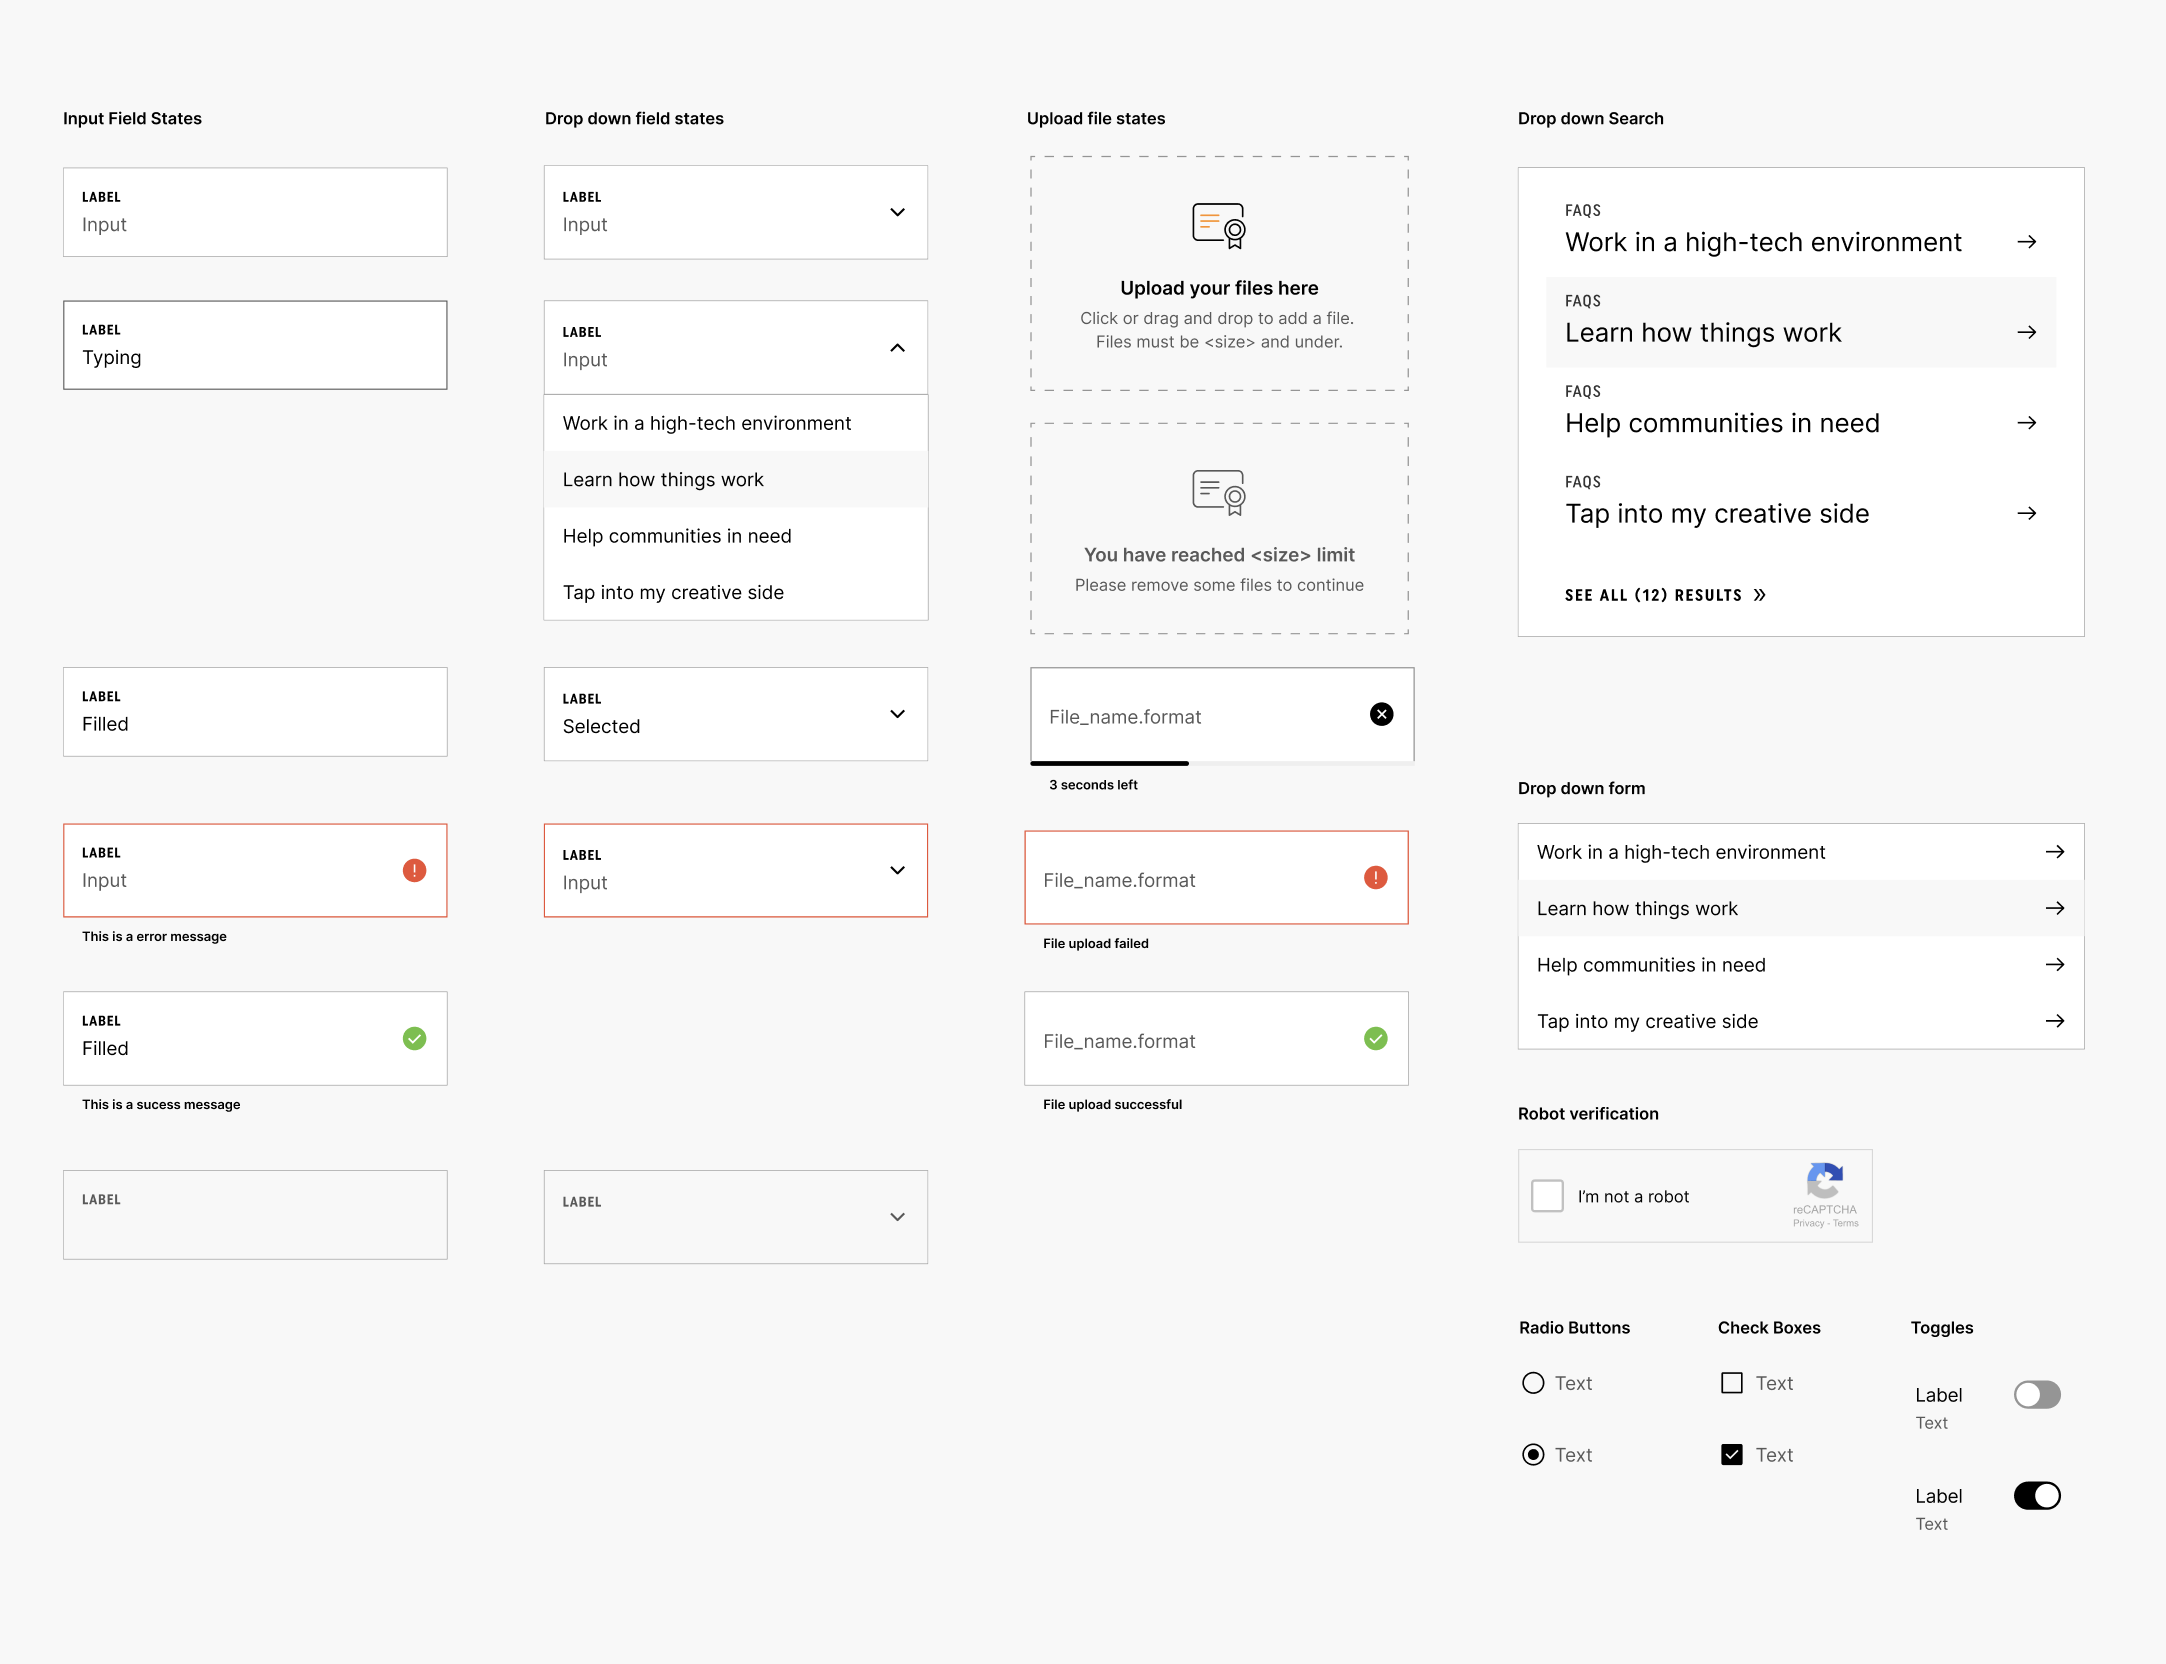Choose 'Help communities in need' dropdown option
The width and height of the screenshot is (2166, 1664).
(677, 536)
